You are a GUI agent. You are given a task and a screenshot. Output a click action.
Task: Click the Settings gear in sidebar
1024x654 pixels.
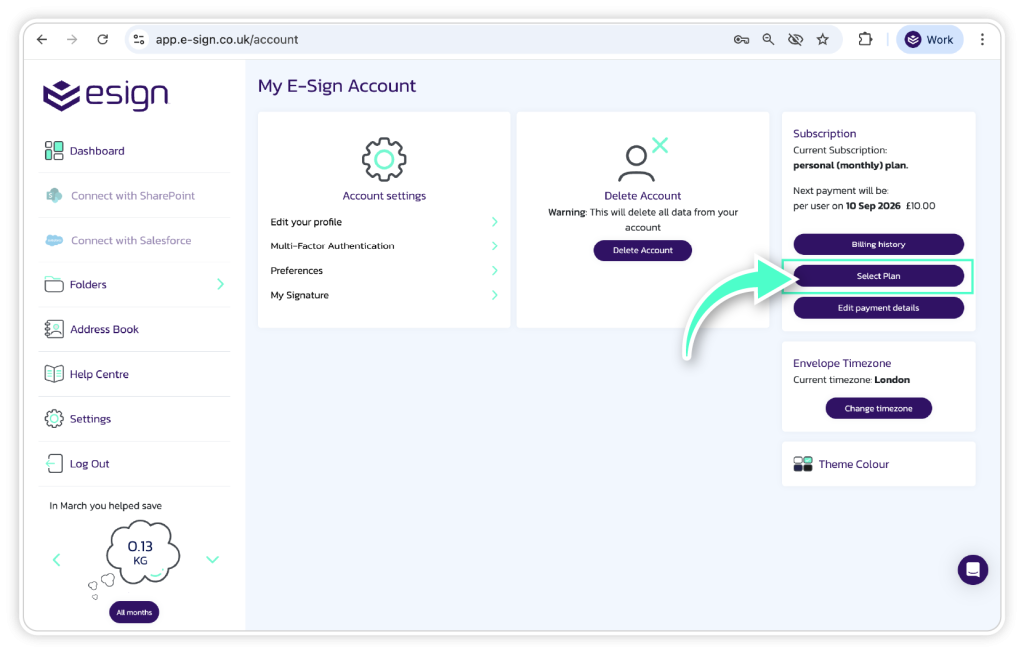click(54, 419)
